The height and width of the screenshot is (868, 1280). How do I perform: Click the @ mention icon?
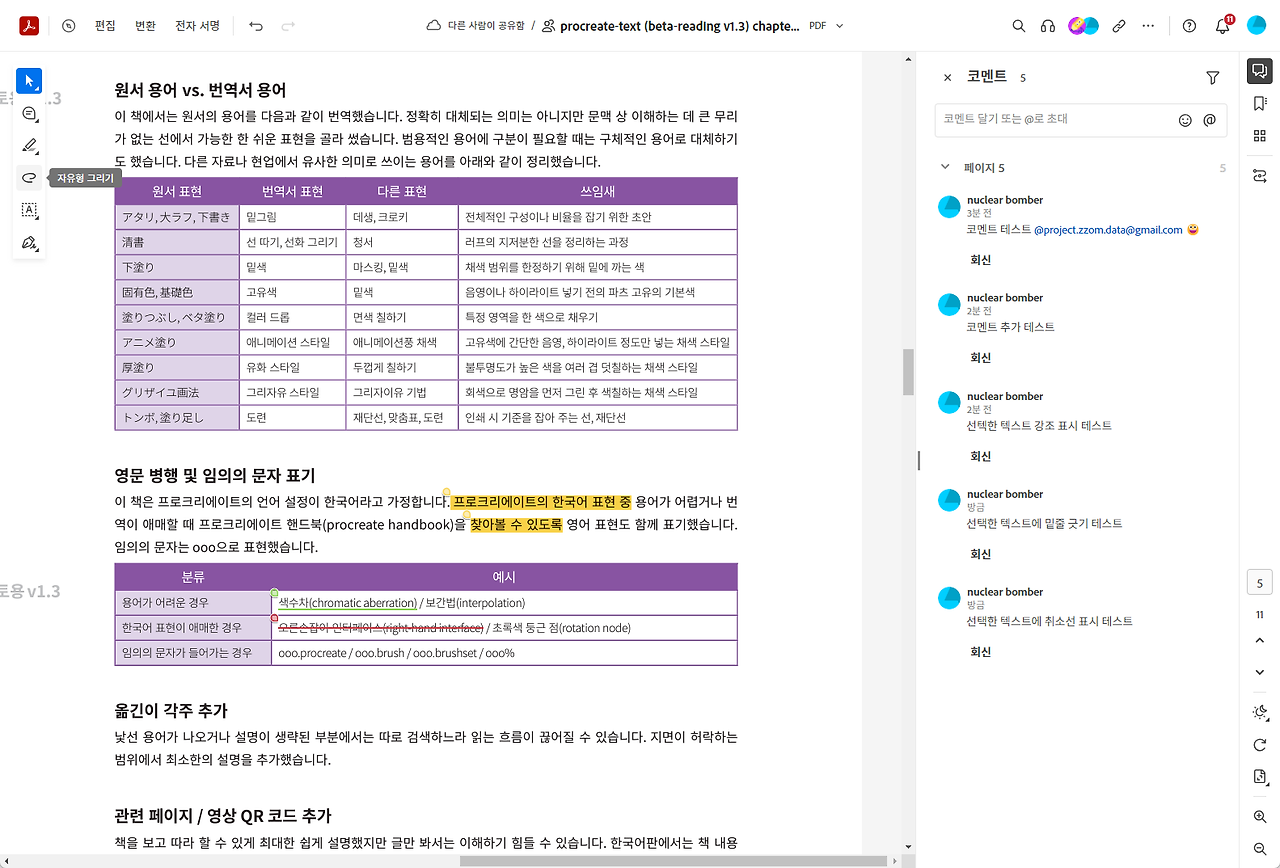(1209, 120)
